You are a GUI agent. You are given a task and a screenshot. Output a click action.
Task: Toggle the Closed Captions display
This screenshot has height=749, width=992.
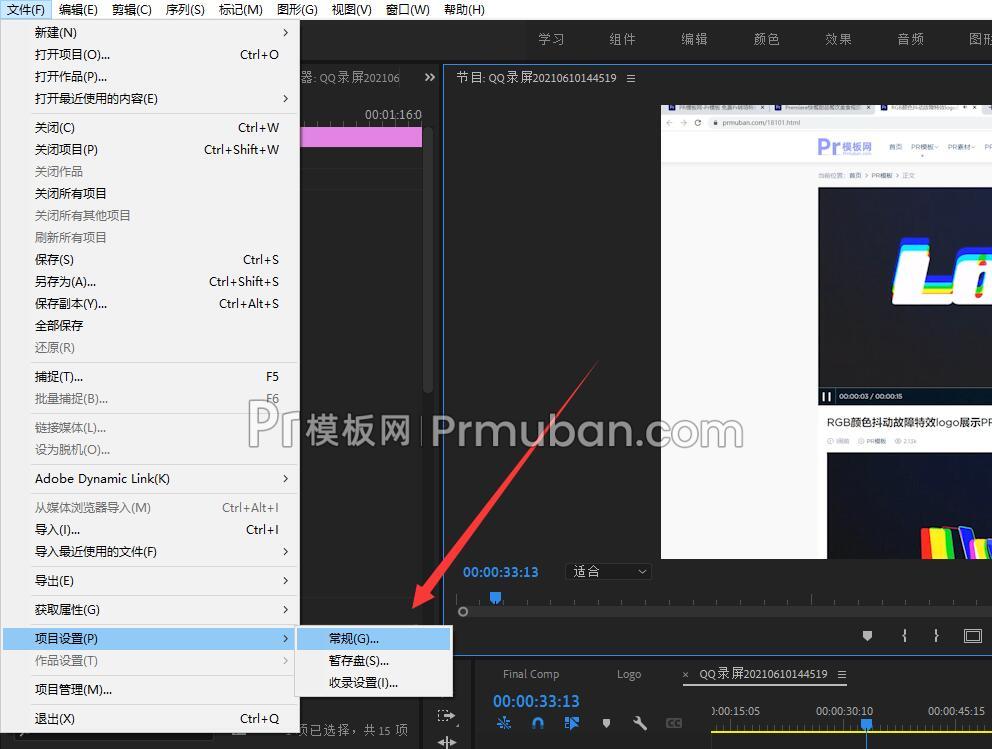pos(674,722)
